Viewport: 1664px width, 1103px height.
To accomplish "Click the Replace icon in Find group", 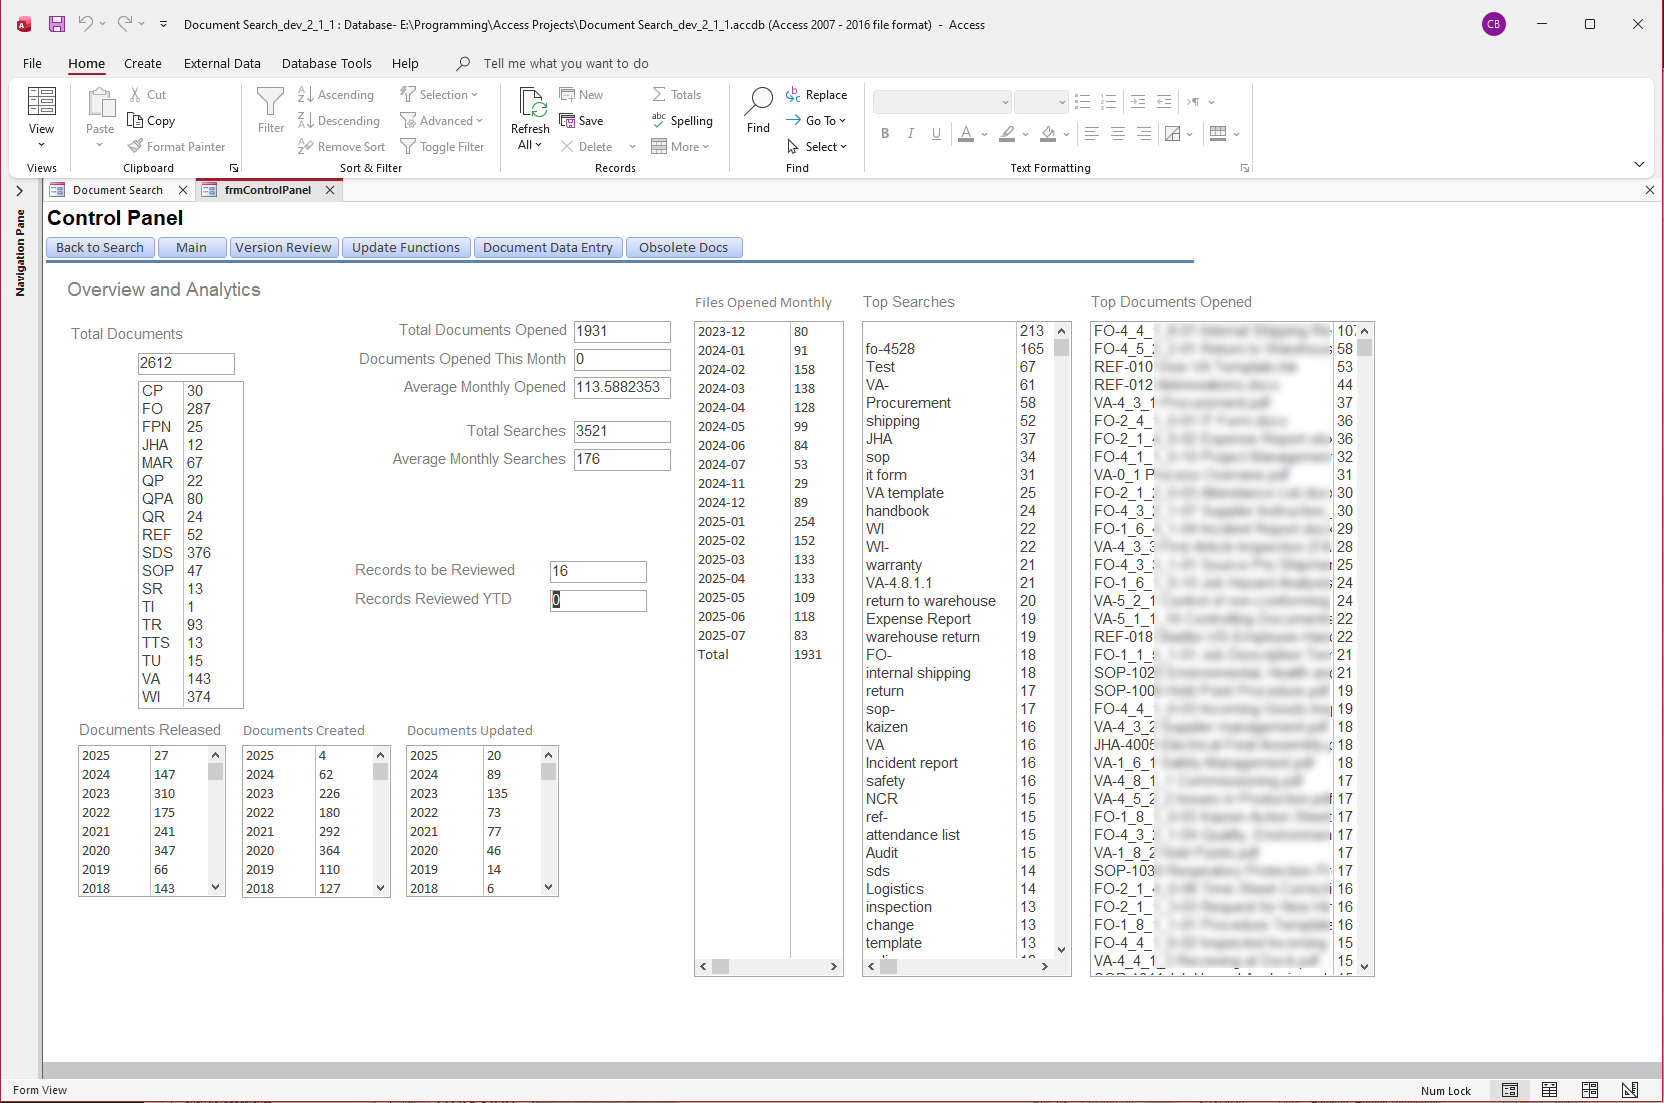I will pos(793,95).
